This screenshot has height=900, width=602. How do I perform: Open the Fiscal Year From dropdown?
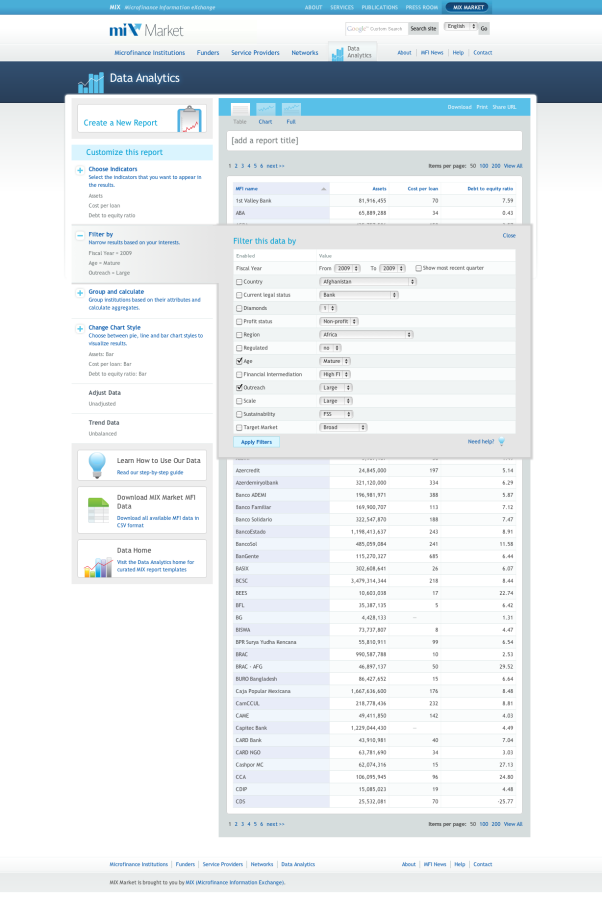tap(347, 268)
